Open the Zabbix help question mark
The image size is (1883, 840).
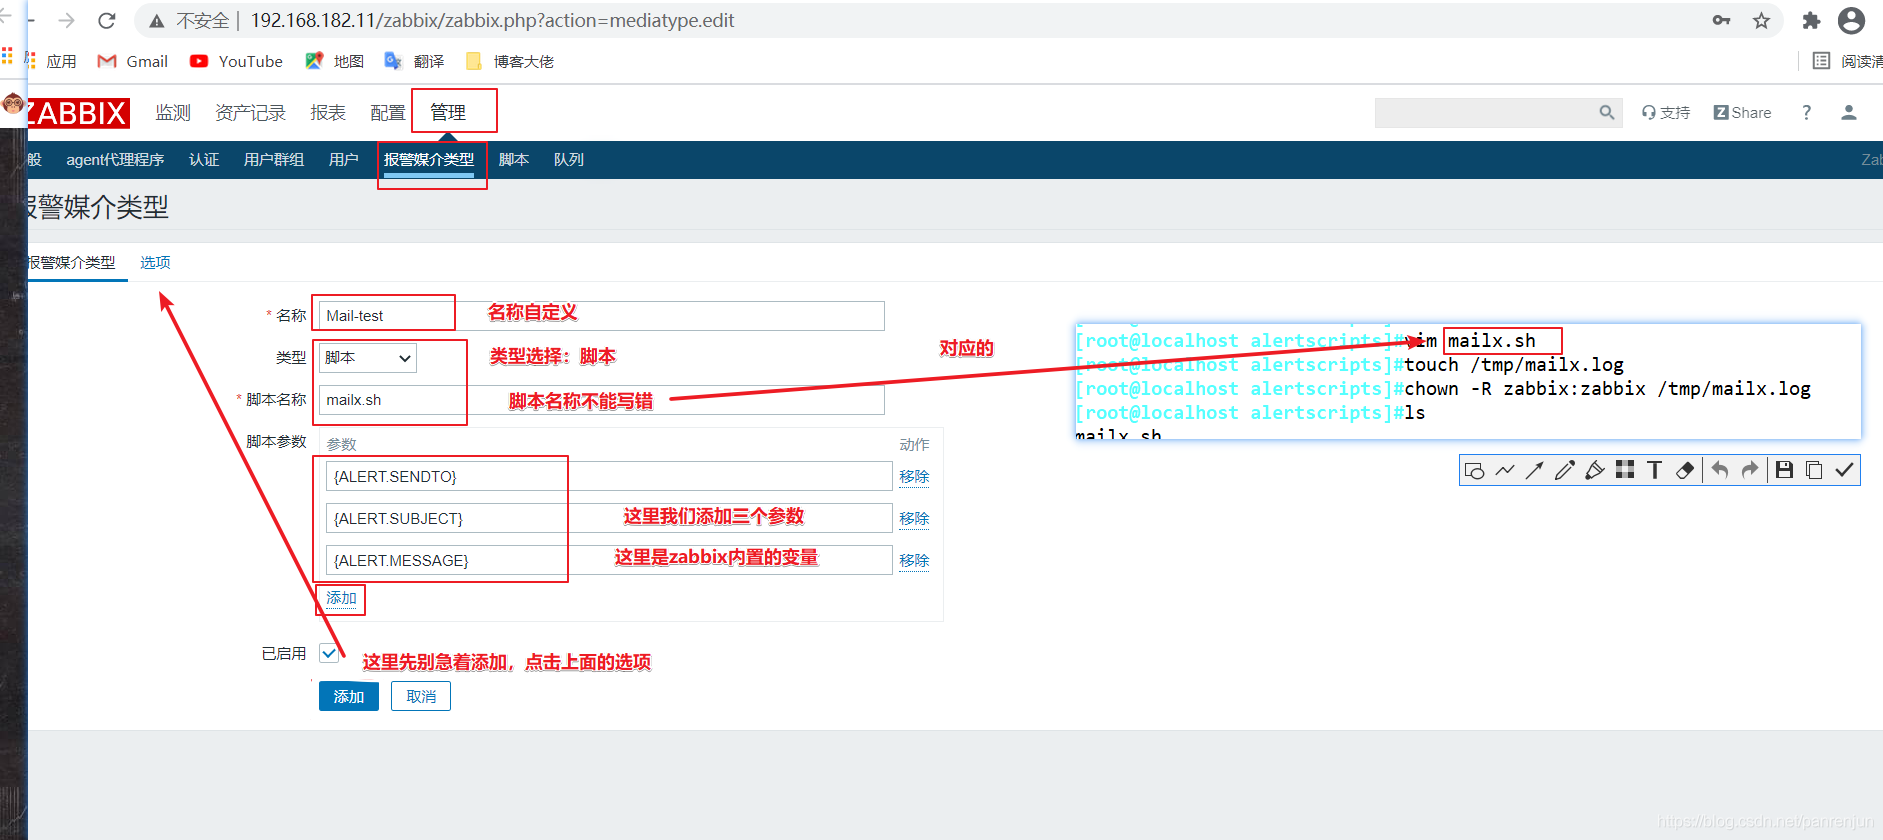[1806, 113]
